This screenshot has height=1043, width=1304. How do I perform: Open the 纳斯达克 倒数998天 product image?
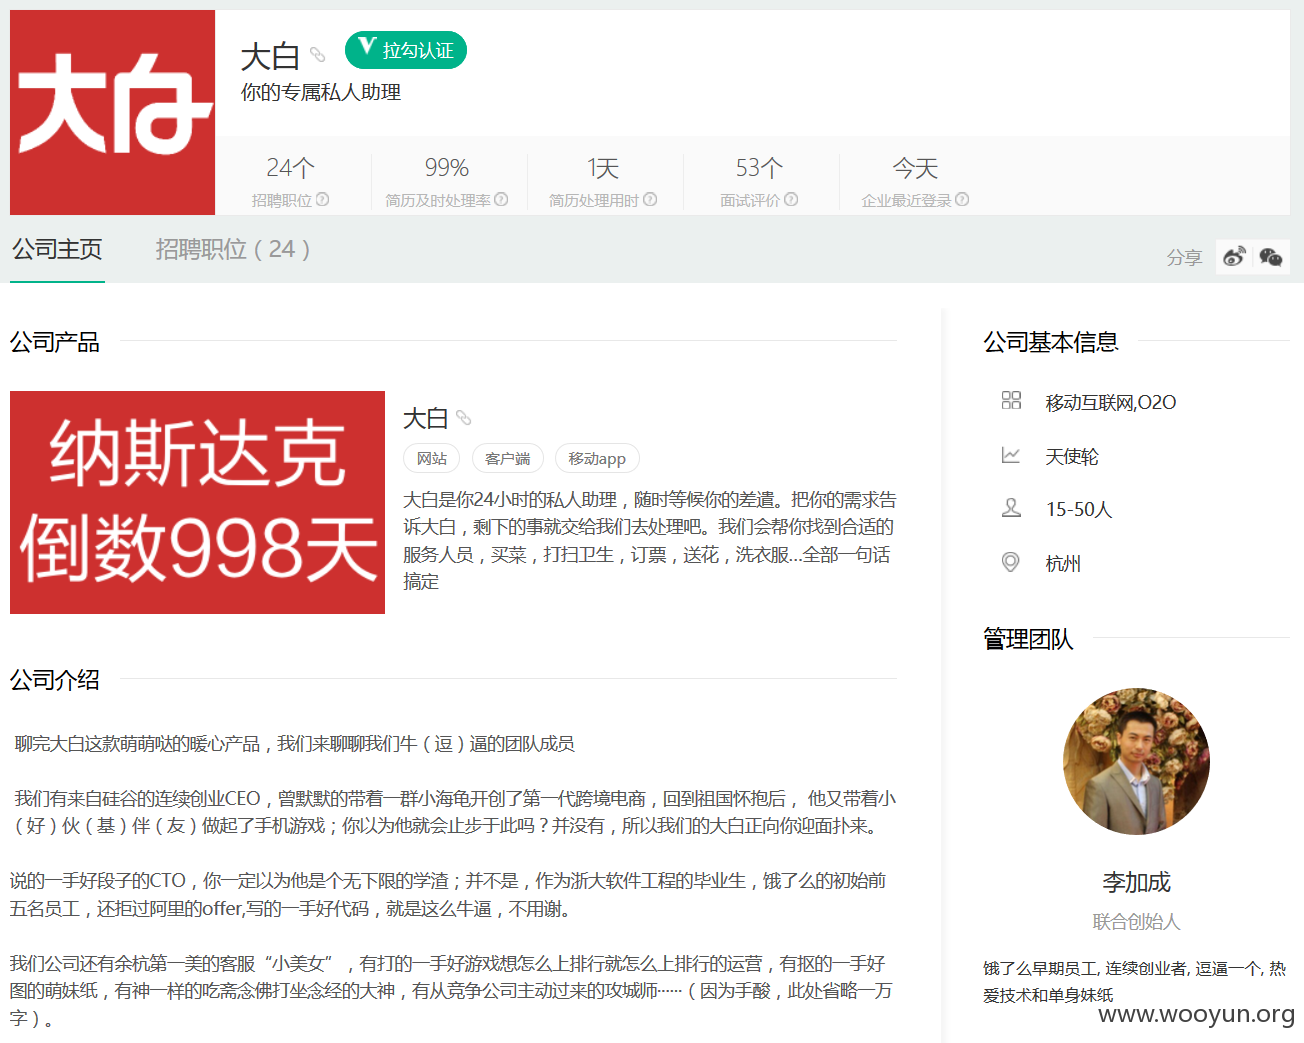(x=197, y=502)
